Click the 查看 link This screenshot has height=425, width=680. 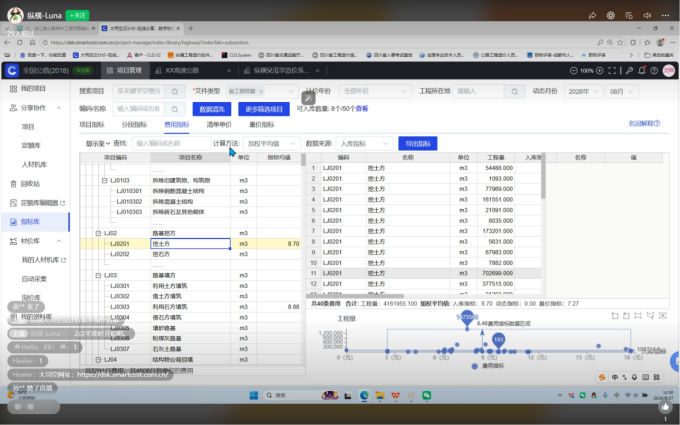[x=362, y=109]
